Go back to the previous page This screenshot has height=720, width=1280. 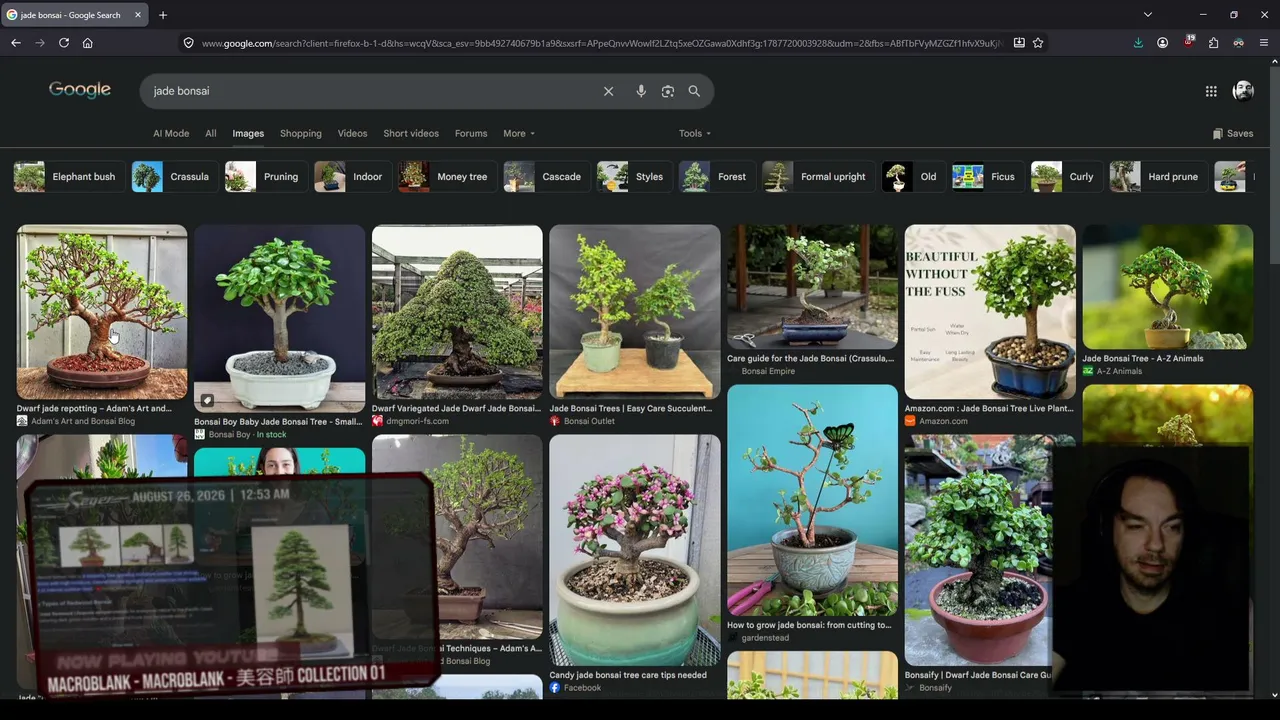click(16, 43)
